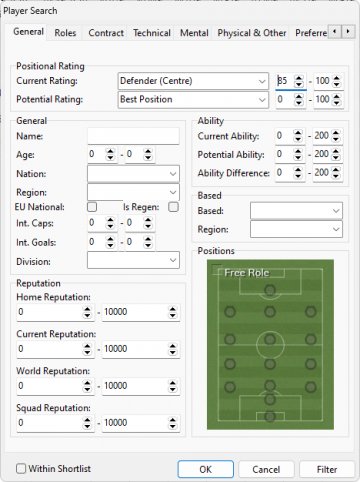Increase minimum Age using spinner arrow
This screenshot has width=360, height=482.
click(x=110, y=151)
